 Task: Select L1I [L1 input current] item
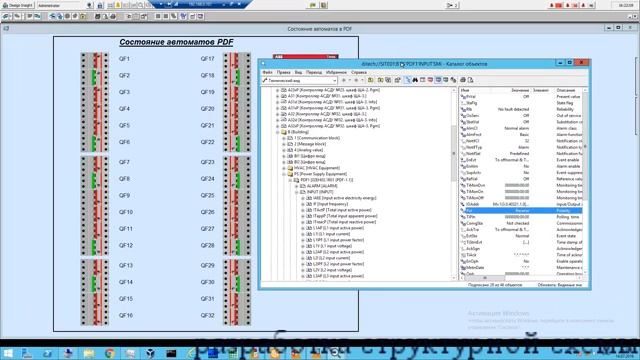point(328,234)
